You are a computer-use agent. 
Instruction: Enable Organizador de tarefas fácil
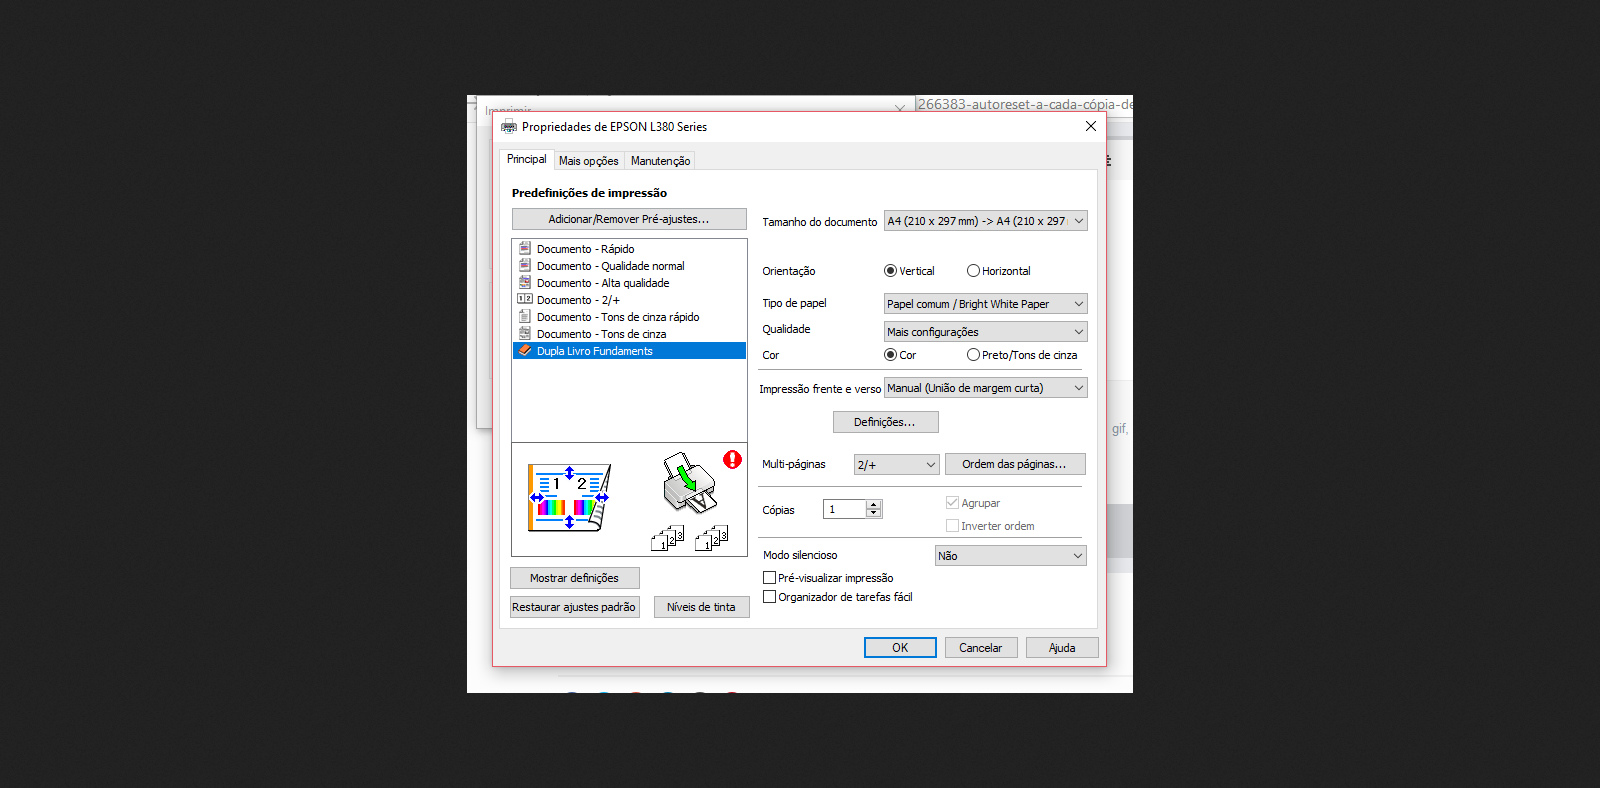point(769,597)
